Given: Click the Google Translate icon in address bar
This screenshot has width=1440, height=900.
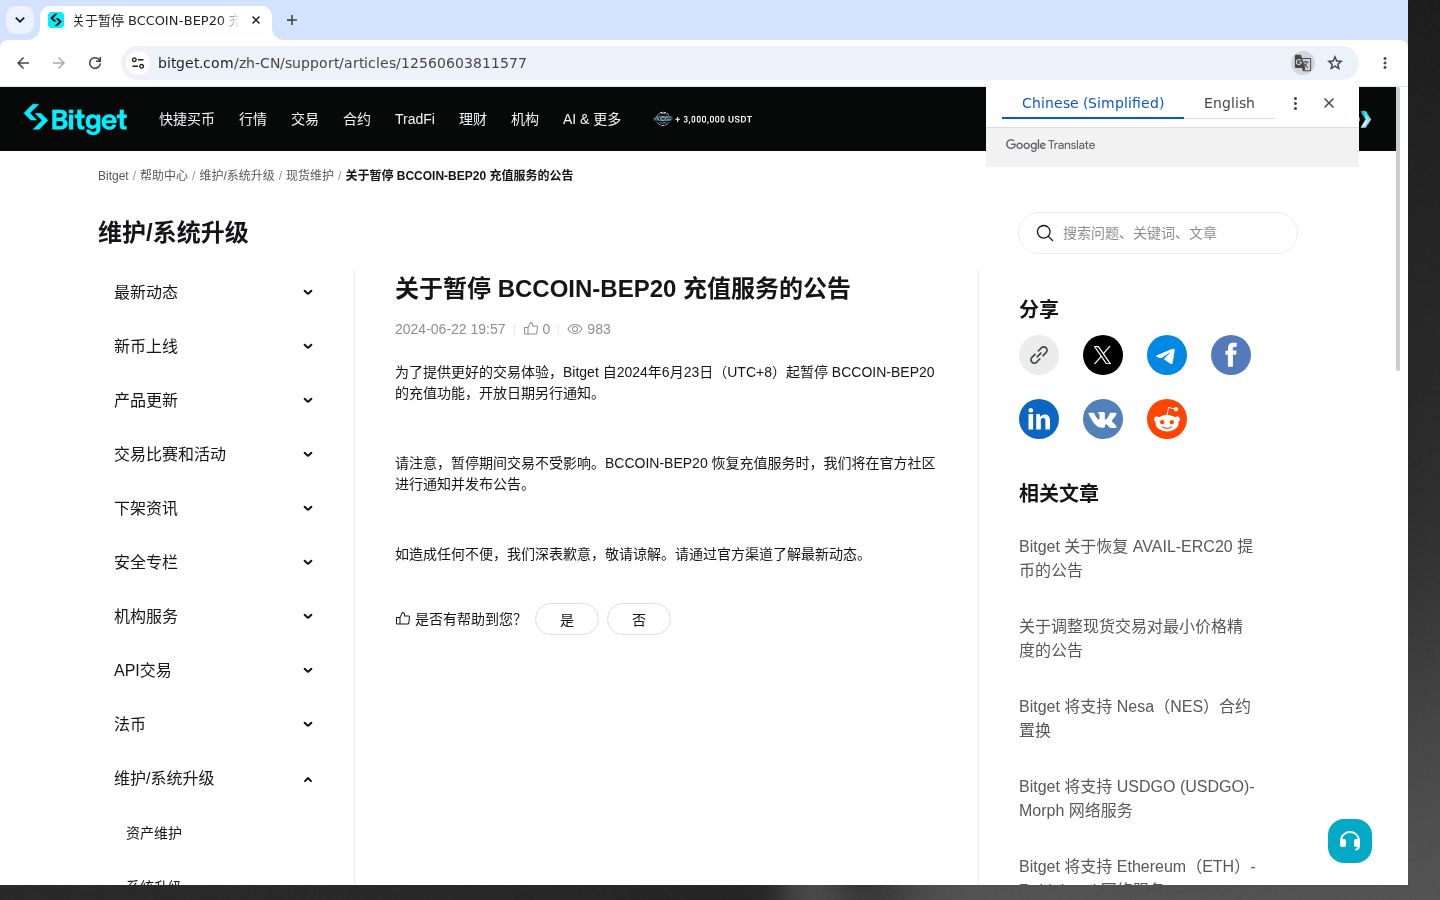Looking at the screenshot, I should (1302, 63).
